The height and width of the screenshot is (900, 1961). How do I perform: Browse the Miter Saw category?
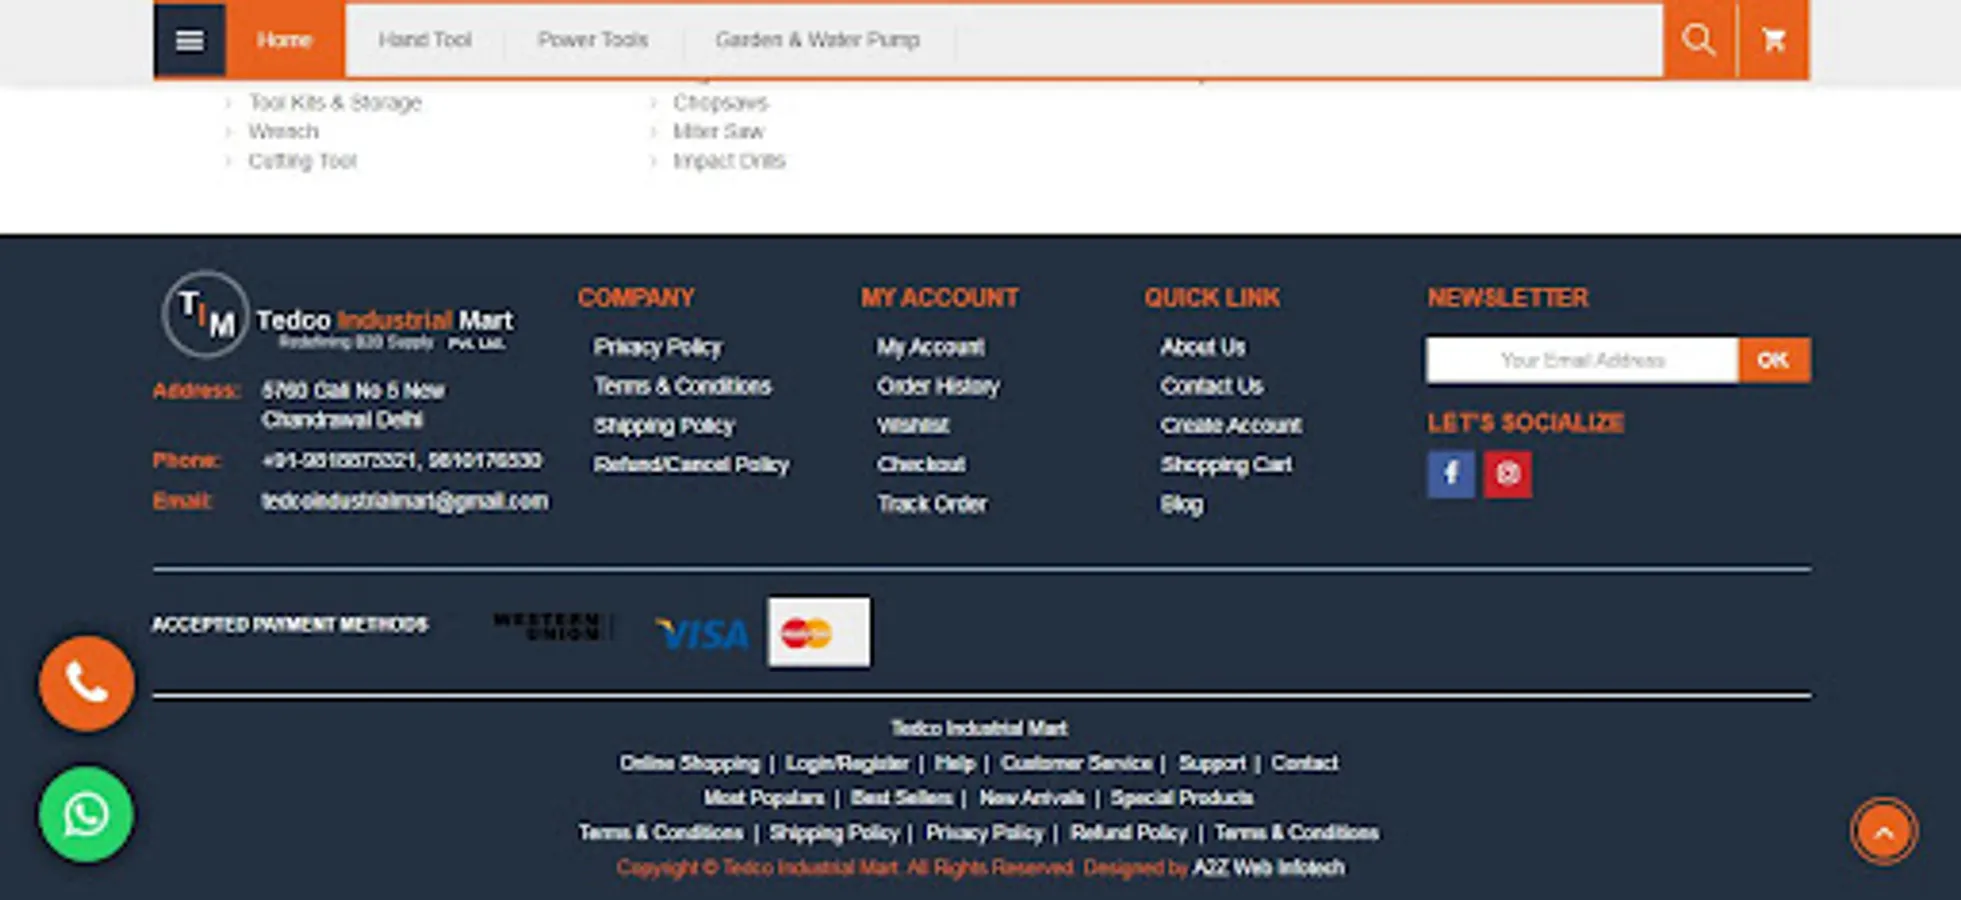click(x=718, y=131)
